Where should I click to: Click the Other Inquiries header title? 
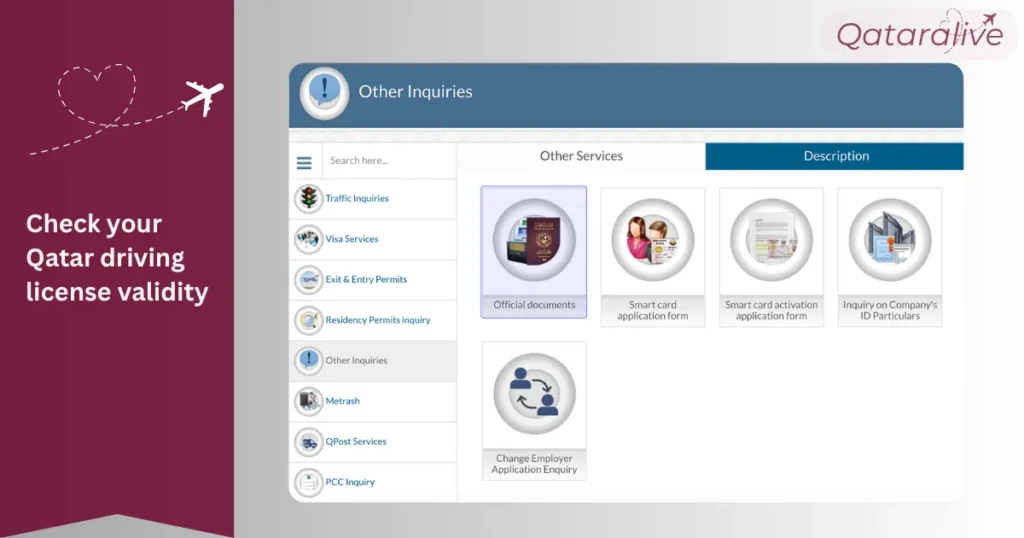coord(415,92)
